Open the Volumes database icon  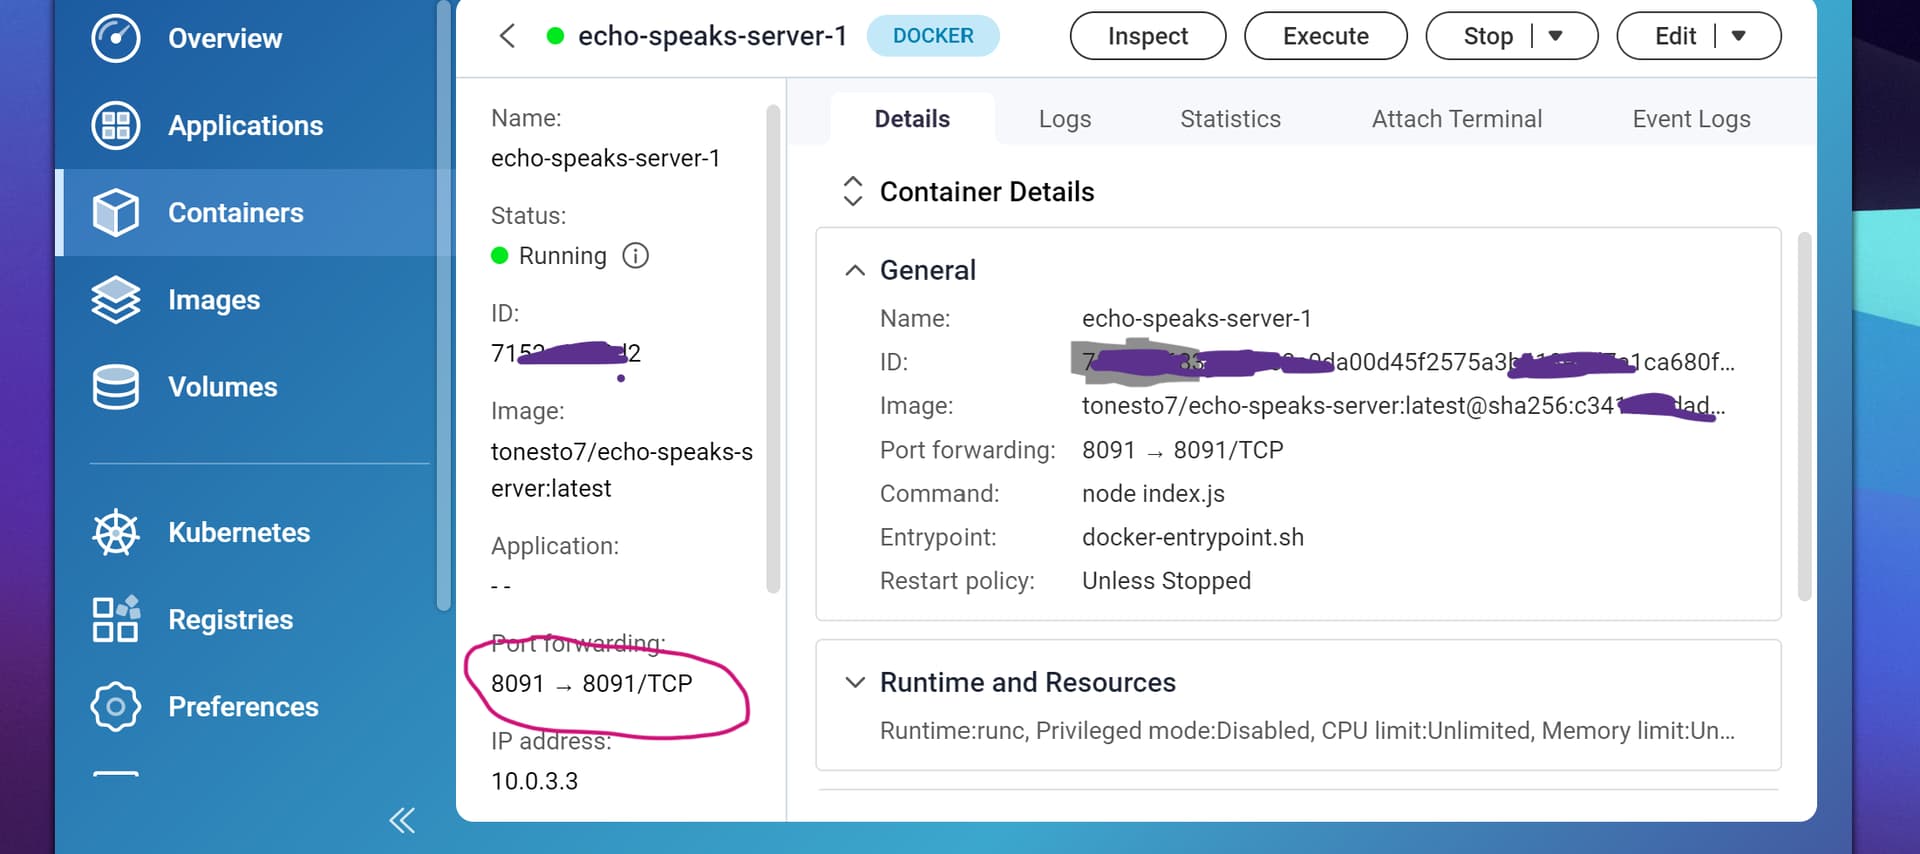[x=116, y=387]
